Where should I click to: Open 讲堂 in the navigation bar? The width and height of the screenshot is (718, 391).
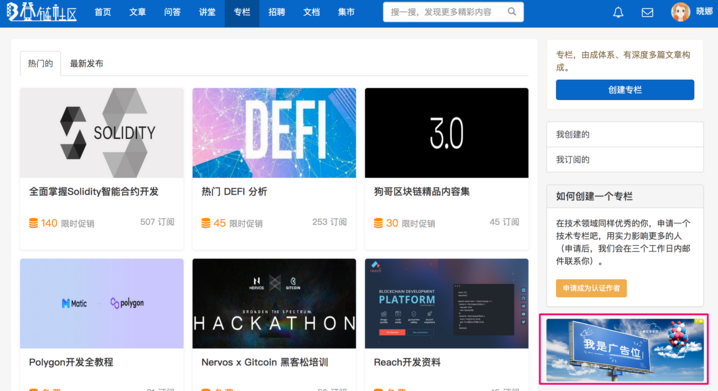point(207,12)
